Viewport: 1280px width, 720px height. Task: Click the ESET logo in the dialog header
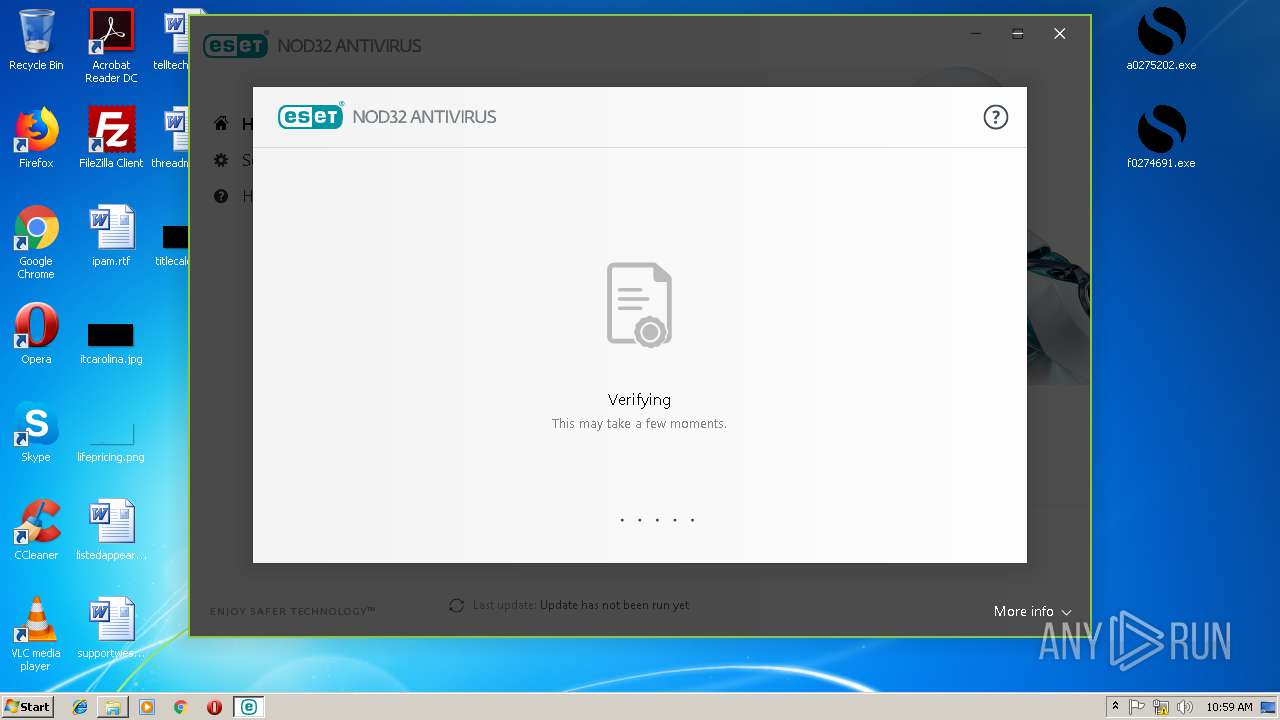click(311, 116)
